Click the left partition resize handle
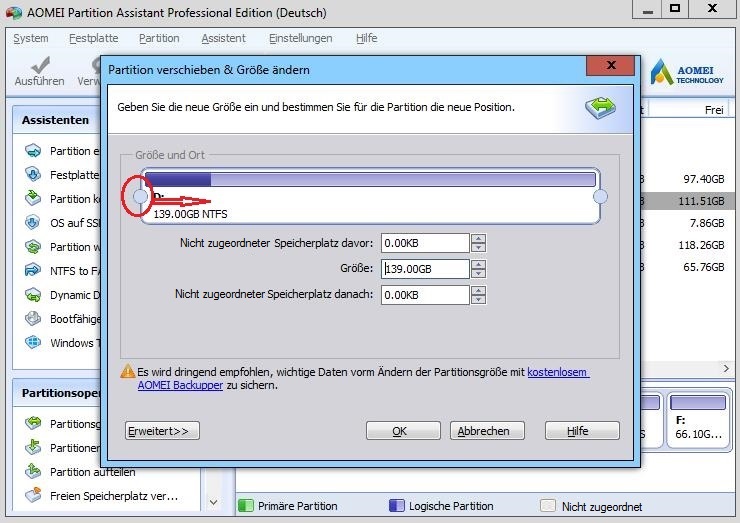The height and width of the screenshot is (523, 740). coord(140,196)
